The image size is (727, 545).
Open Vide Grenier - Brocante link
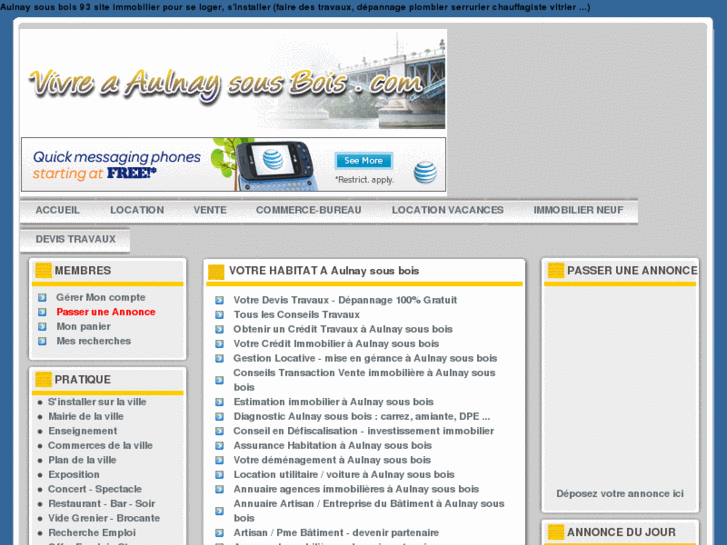coord(104,518)
